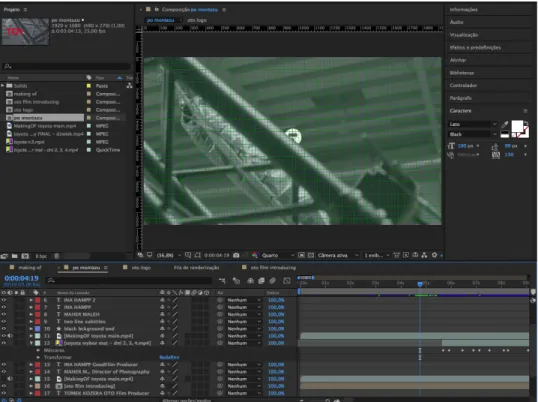The height and width of the screenshot is (402, 538).
Task: Create new composition icon in project panel
Action: coord(25,256)
